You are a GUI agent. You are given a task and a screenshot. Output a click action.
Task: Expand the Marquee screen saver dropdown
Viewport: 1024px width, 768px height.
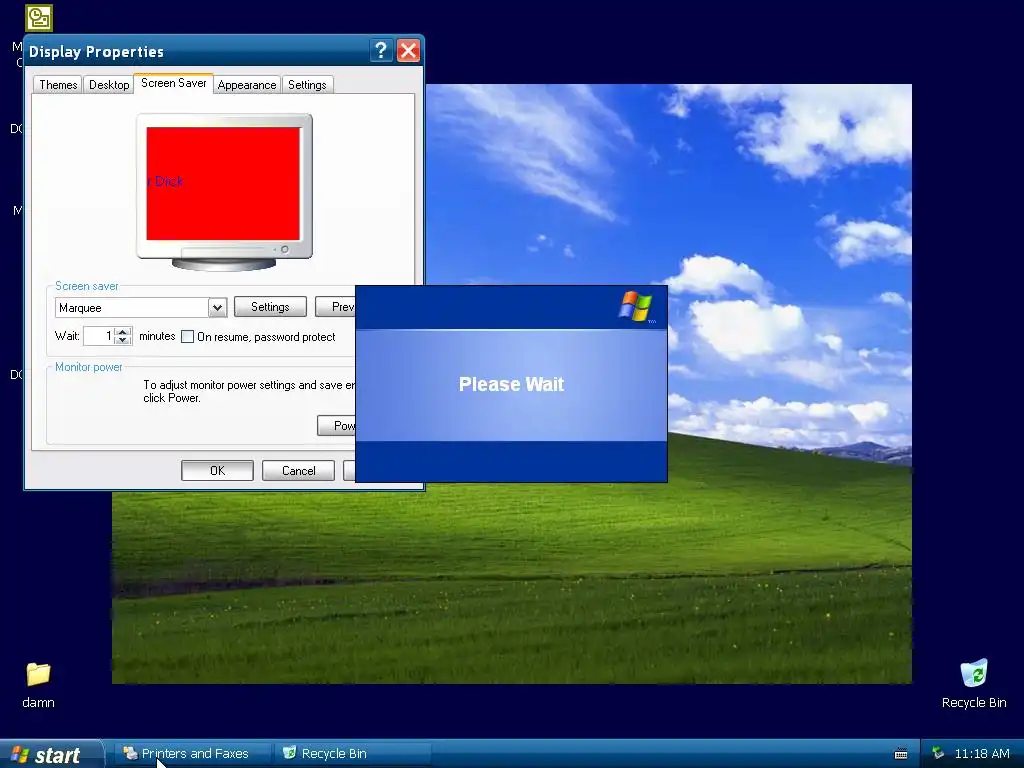pyautogui.click(x=217, y=308)
